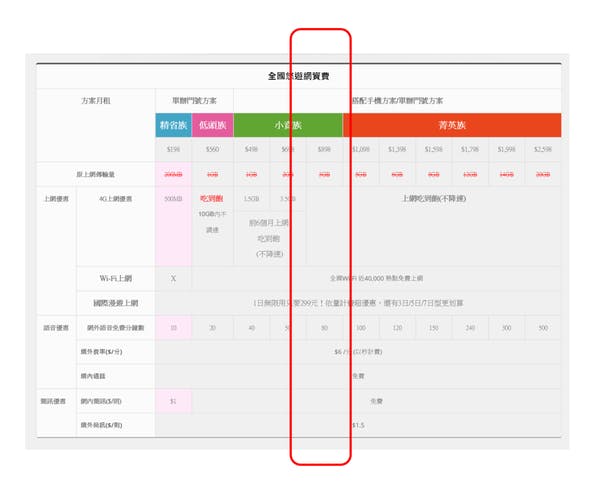
Task: Click the Wi-Fi上網 row label
Action: point(116,279)
